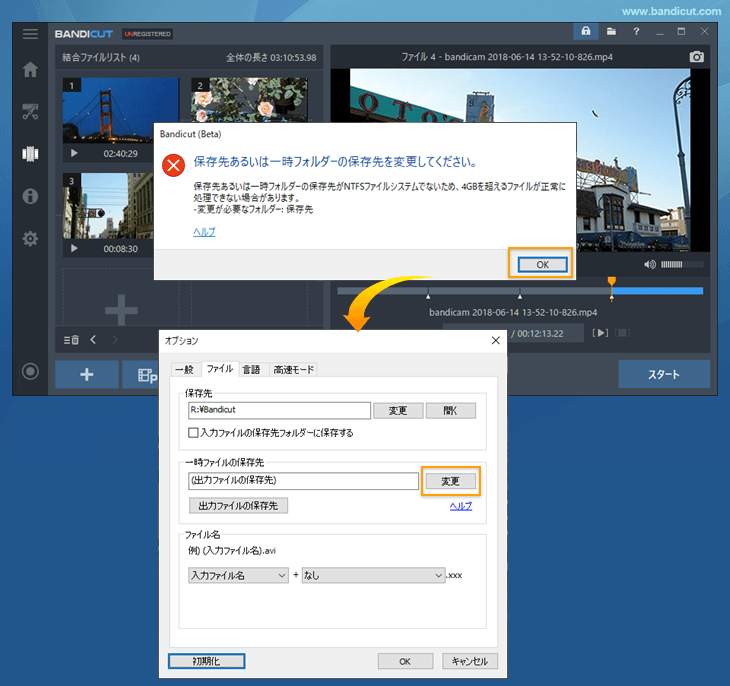Screen dimensions: 730x686
Task: Select the Join mode icon in sidebar
Action: 30,154
